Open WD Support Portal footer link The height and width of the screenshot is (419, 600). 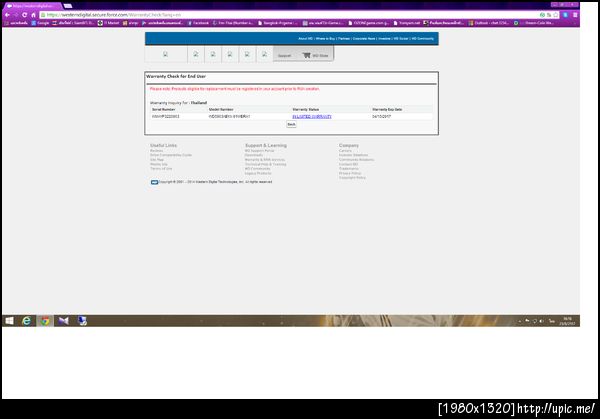coord(259,151)
